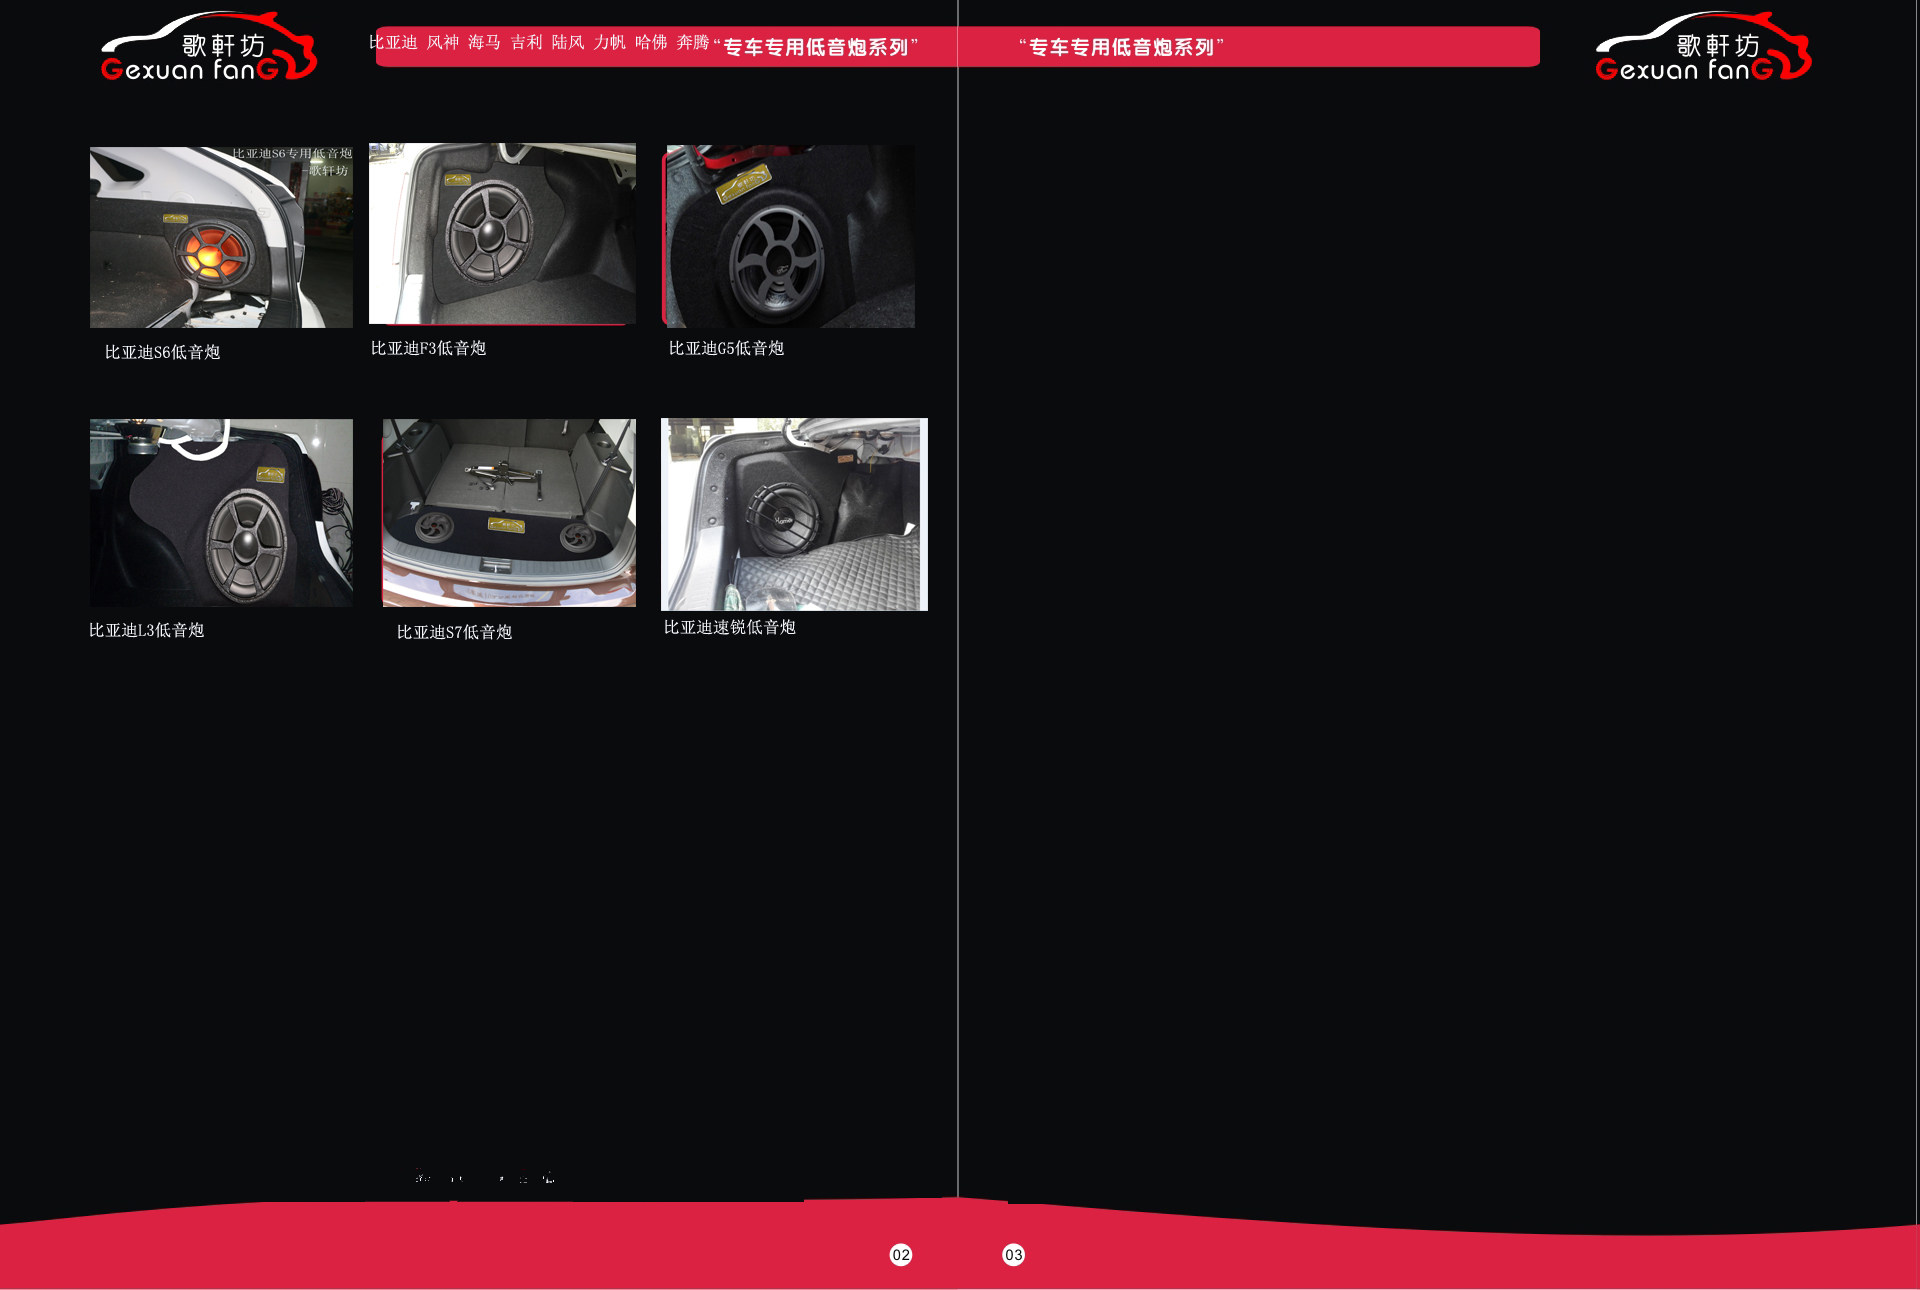
Task: Click the page number 02 badge
Action: coord(901,1255)
